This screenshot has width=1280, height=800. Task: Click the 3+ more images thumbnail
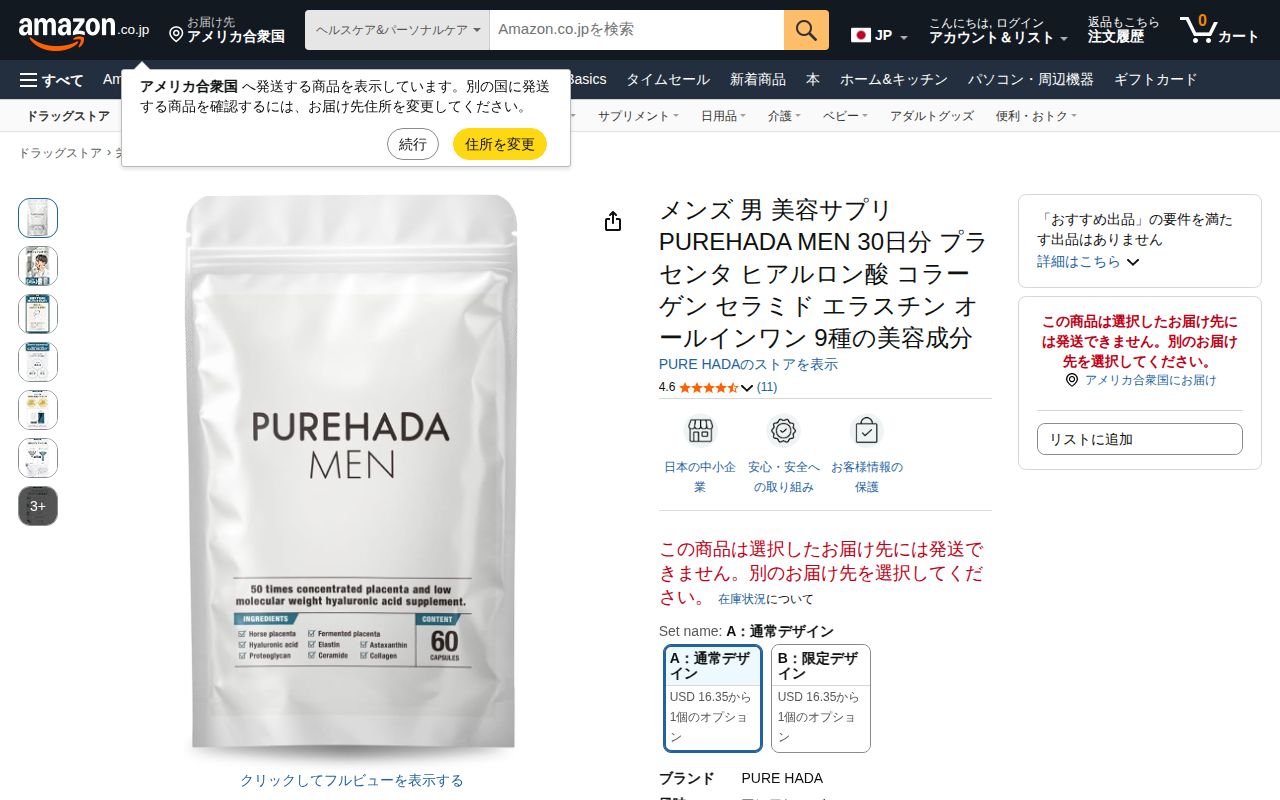(38, 506)
